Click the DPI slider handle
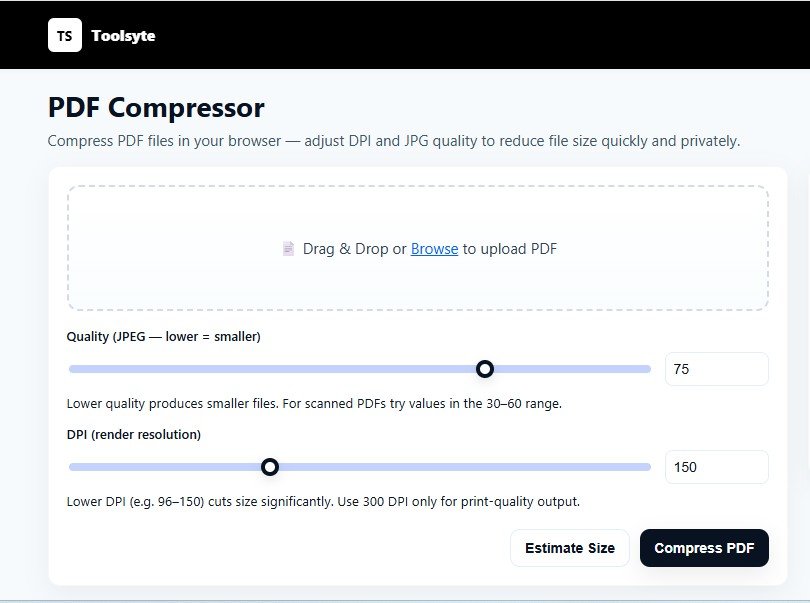The image size is (810, 603). (x=269, y=466)
